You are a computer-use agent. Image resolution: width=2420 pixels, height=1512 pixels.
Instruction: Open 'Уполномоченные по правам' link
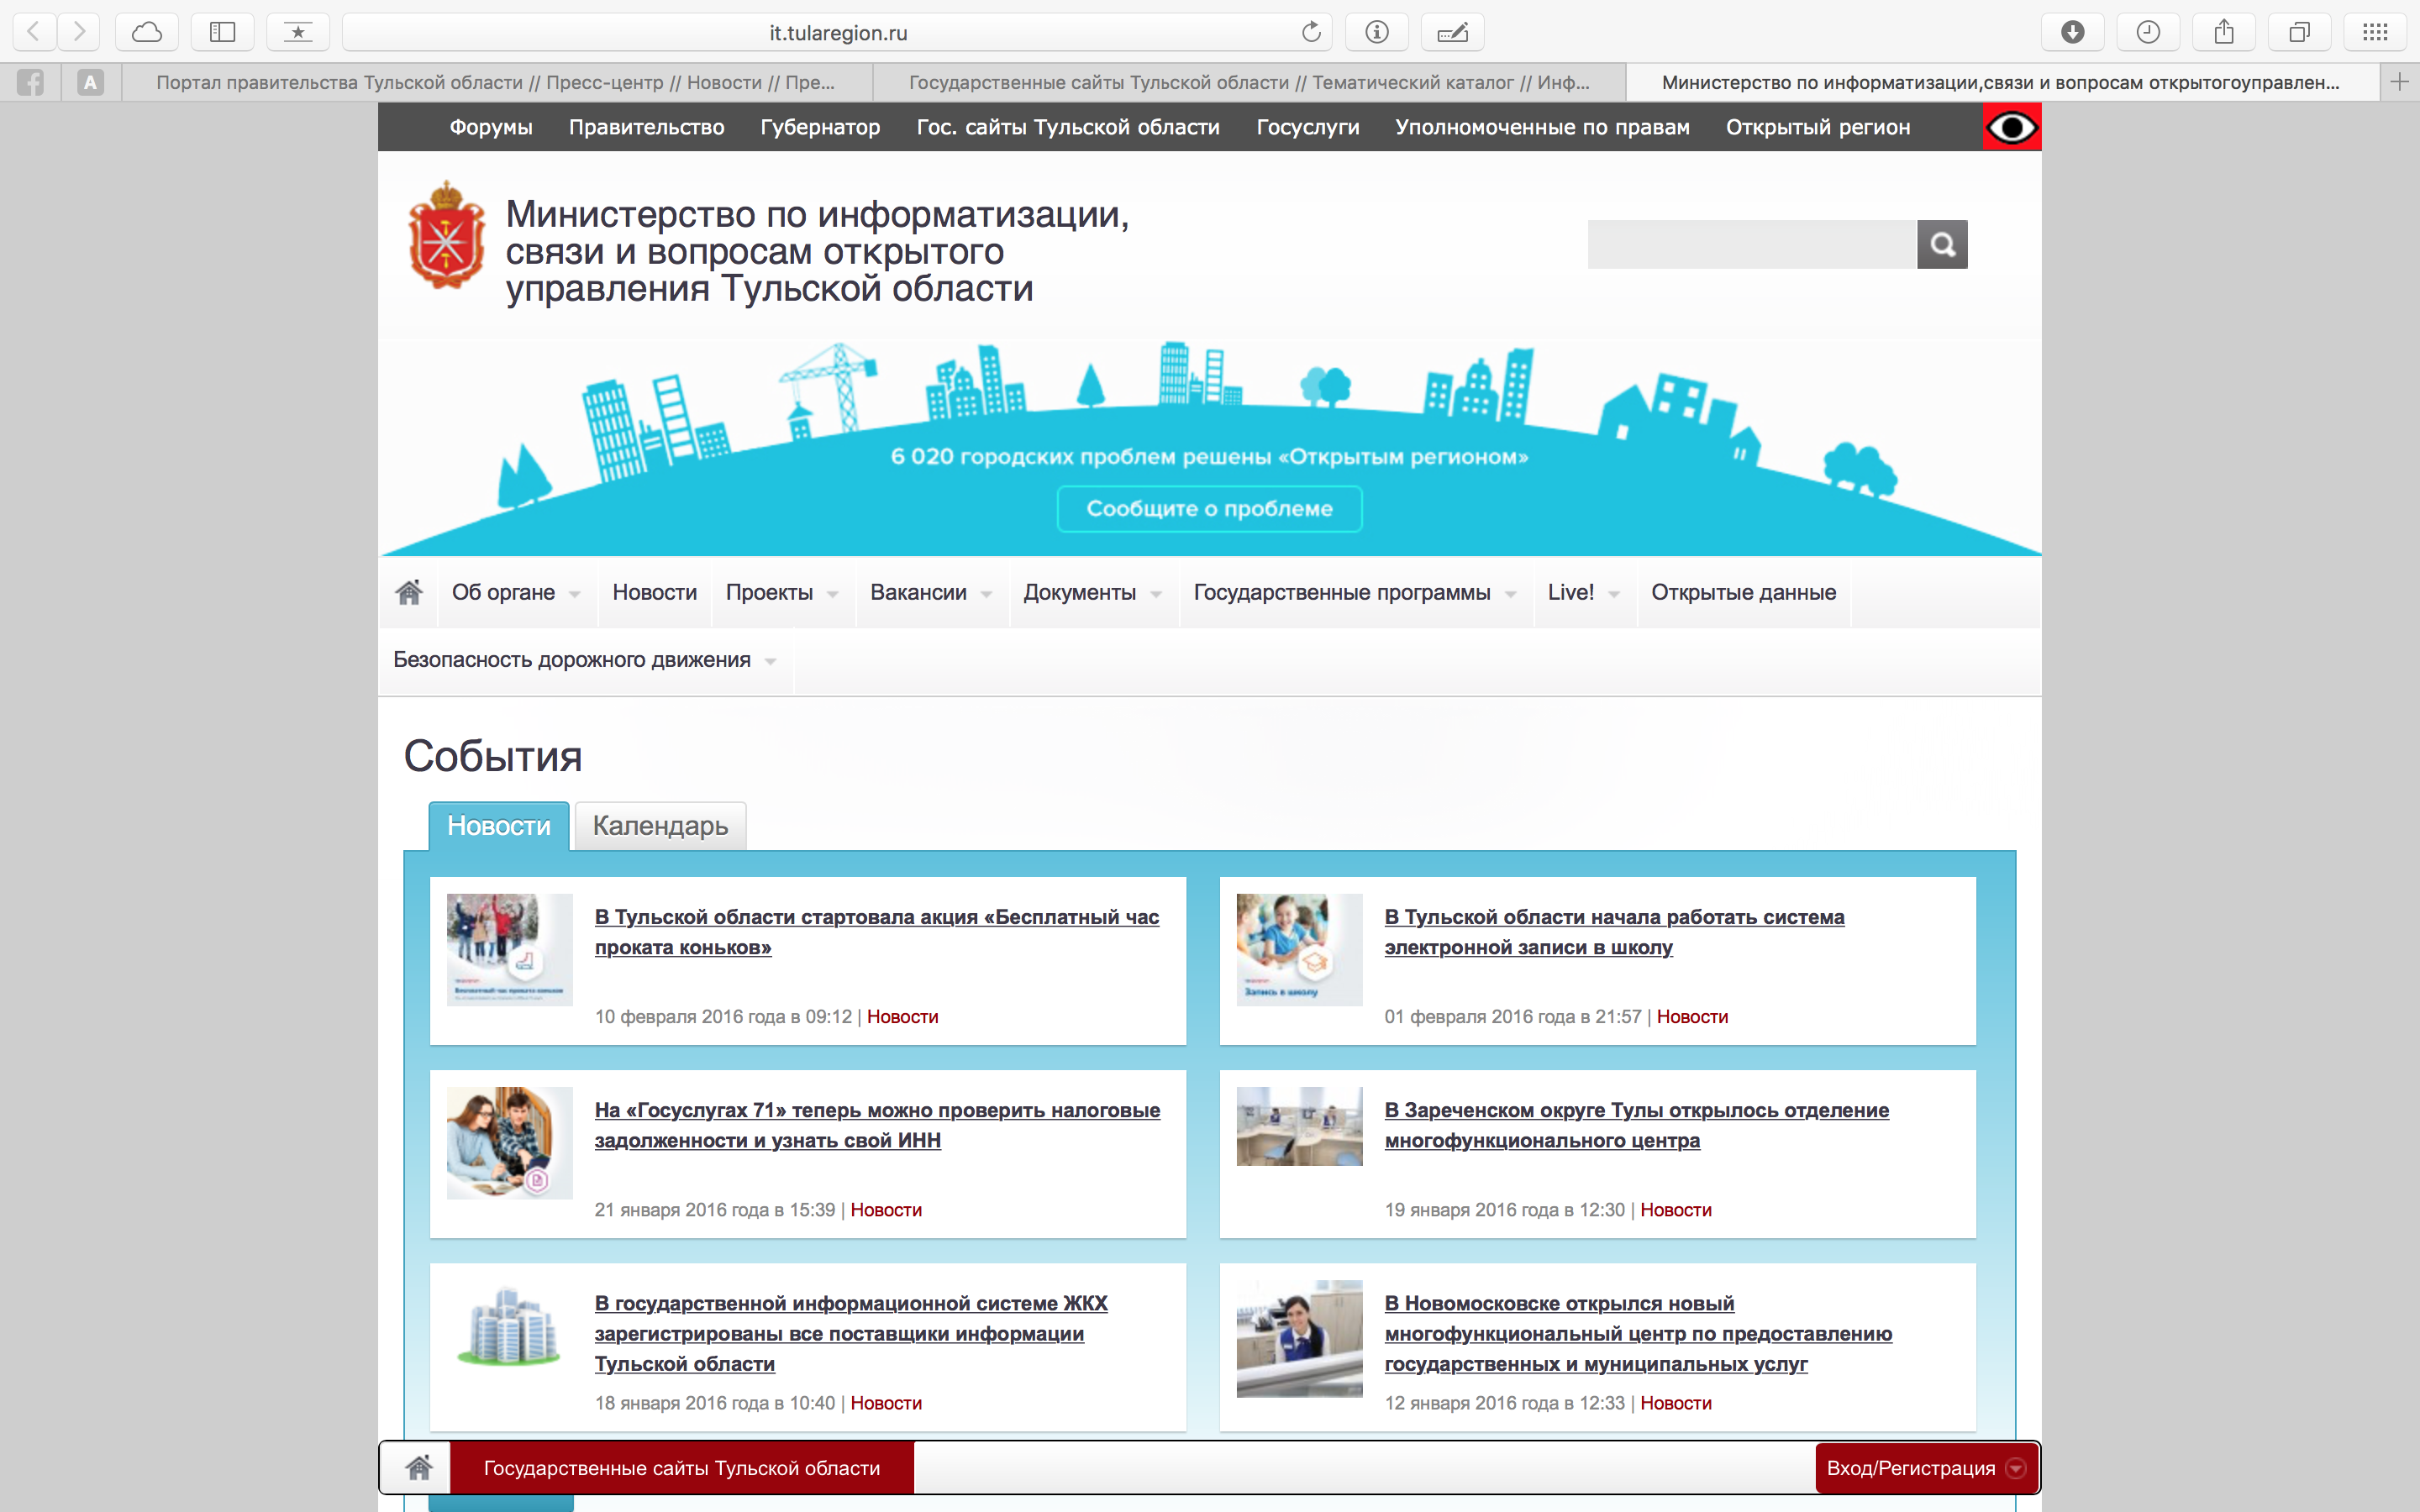pos(1542,127)
